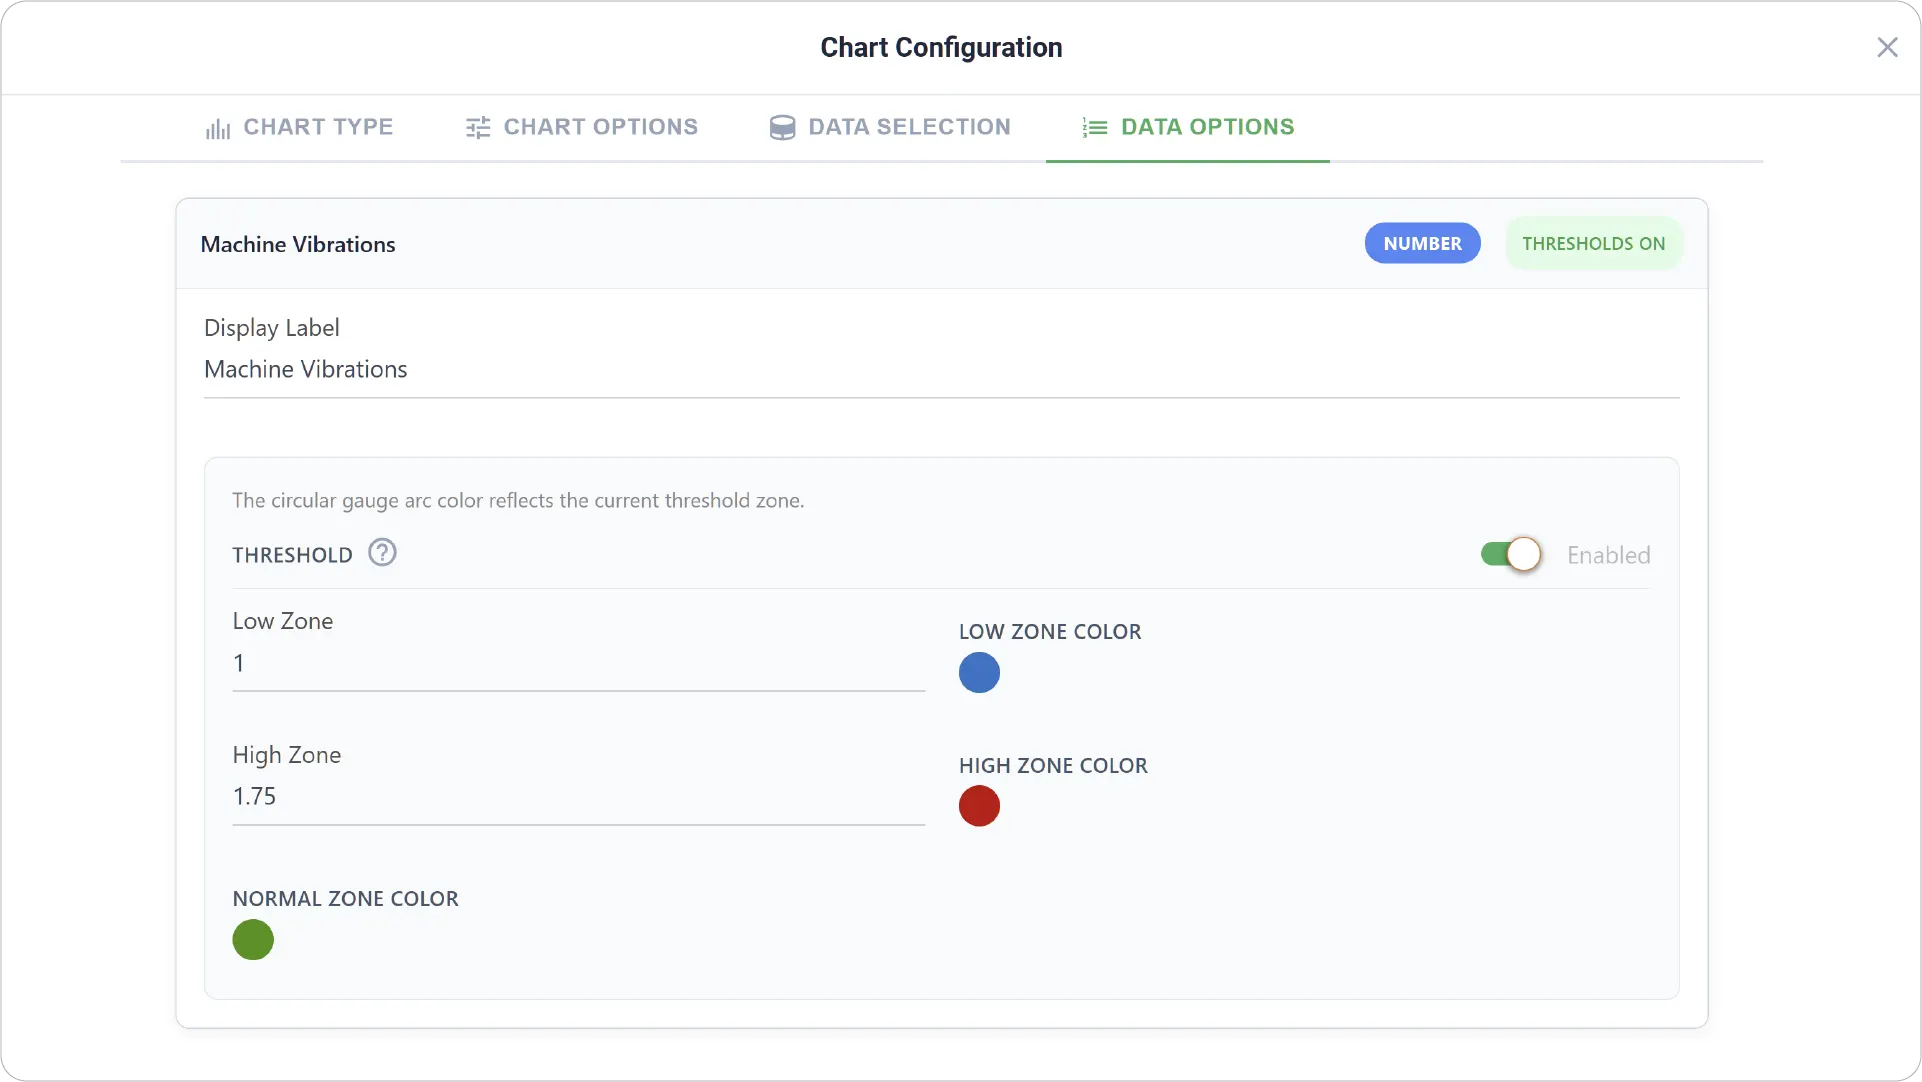Pick the blue Low Zone color swatch

[x=979, y=673]
